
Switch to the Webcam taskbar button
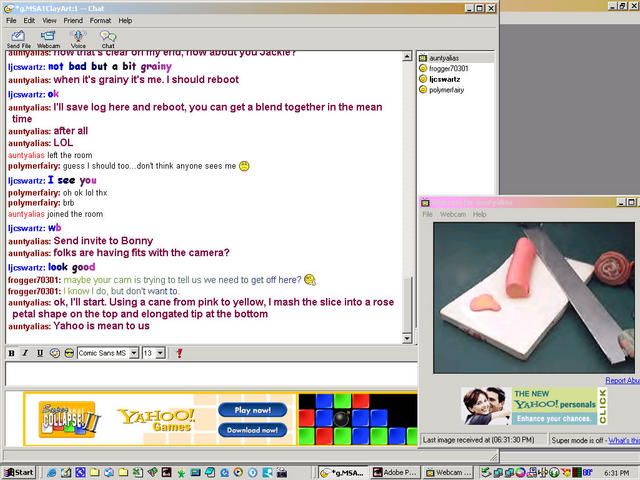pos(448,473)
